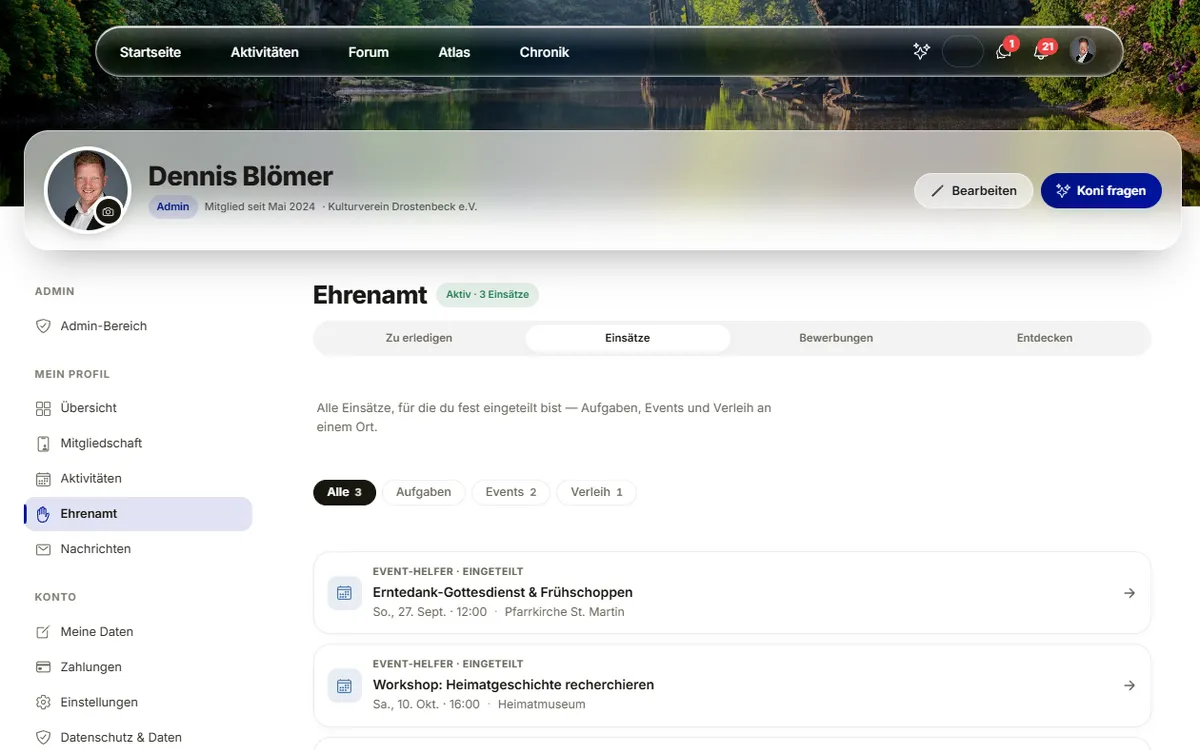The image size is (1200, 750).
Task: Click the Ehrenamt hand icon
Action: click(43, 514)
